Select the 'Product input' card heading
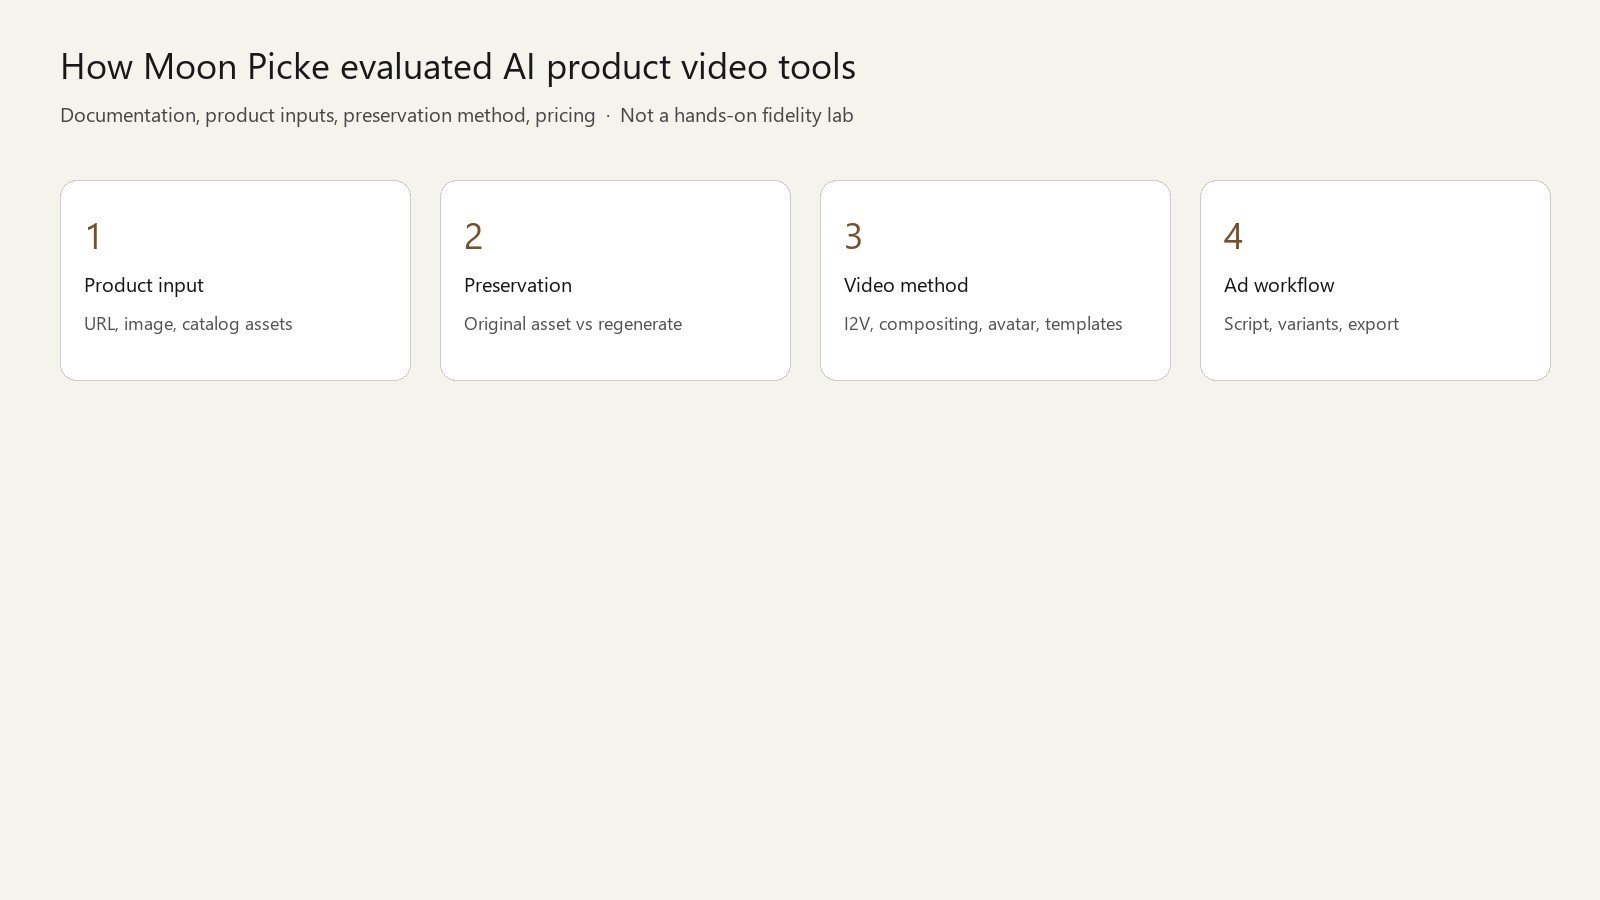Screen dimensions: 1600x900 coord(144,285)
